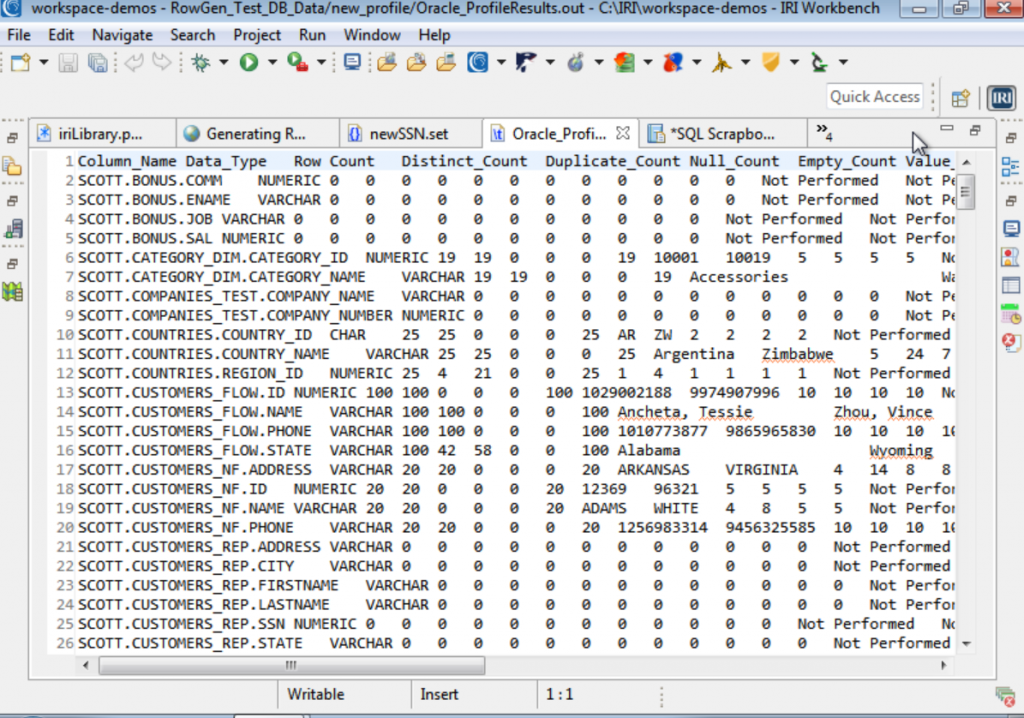Open the New wizard dropdown arrow
1024x718 pixels.
click(44, 62)
